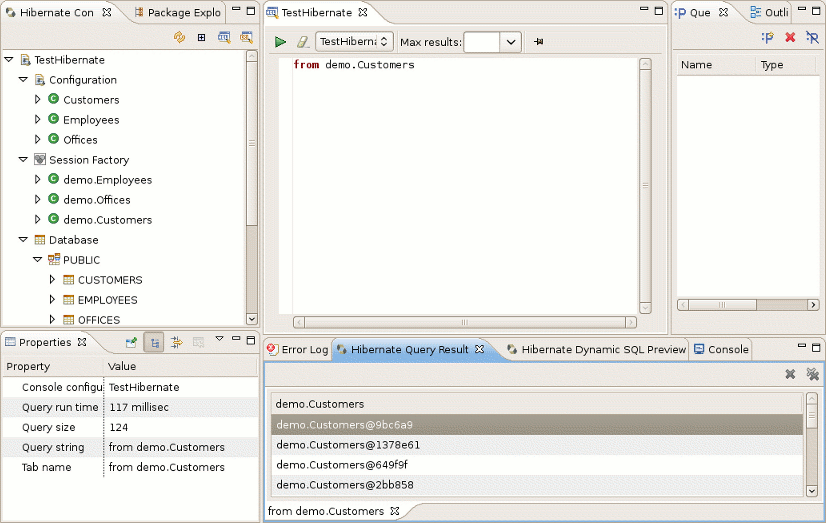This screenshot has width=826, height=523.
Task: Open HQL editor icon in configurations toolbar
Action: pos(224,37)
